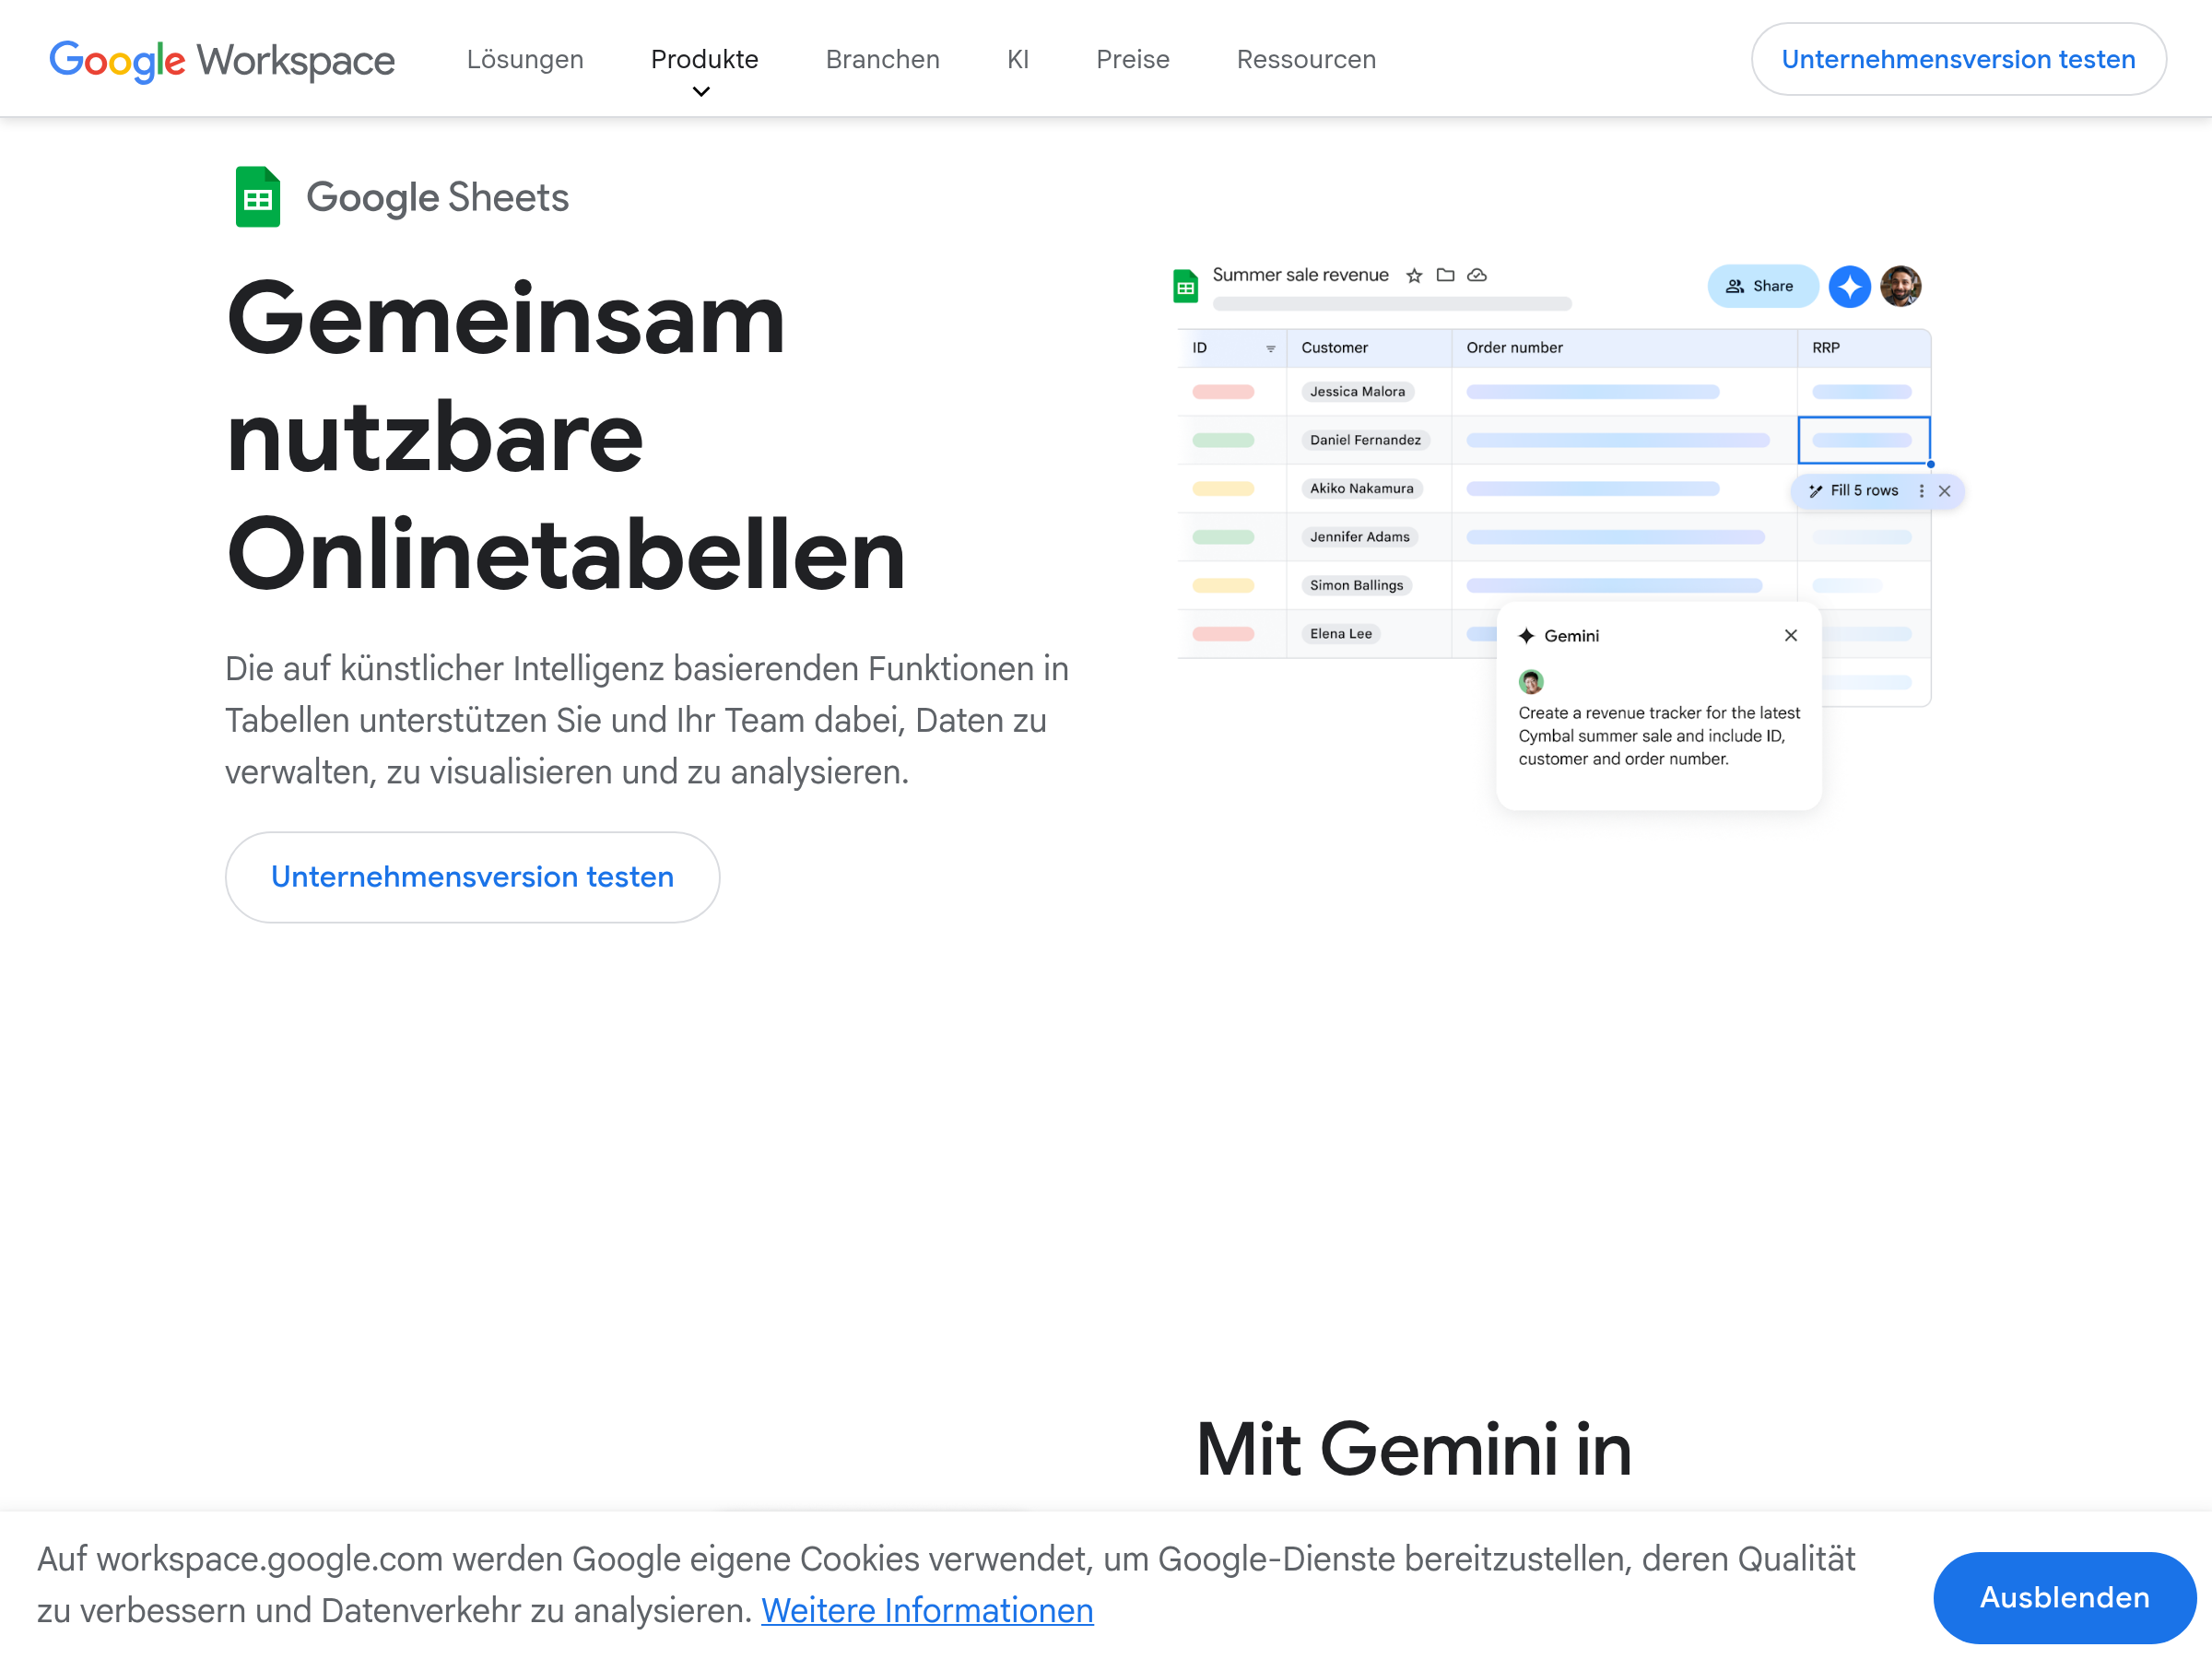Click Ausblenden to hide the cookie banner
The height and width of the screenshot is (1659, 2212).
[x=2063, y=1597]
